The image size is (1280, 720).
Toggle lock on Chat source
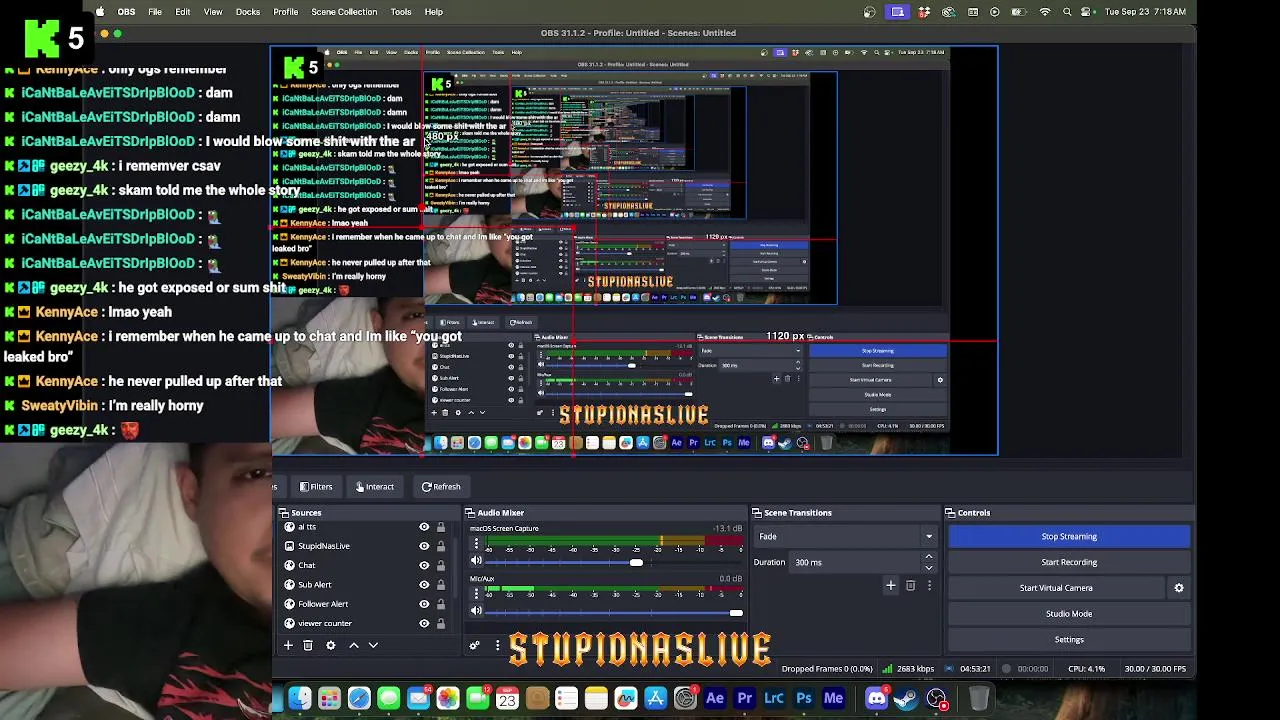click(440, 565)
